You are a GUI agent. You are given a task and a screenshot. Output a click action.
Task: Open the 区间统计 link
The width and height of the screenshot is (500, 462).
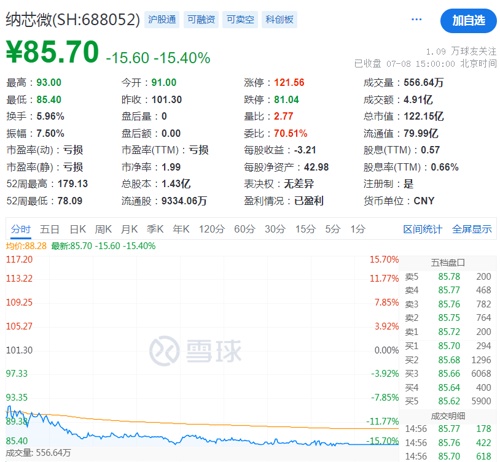point(422,229)
